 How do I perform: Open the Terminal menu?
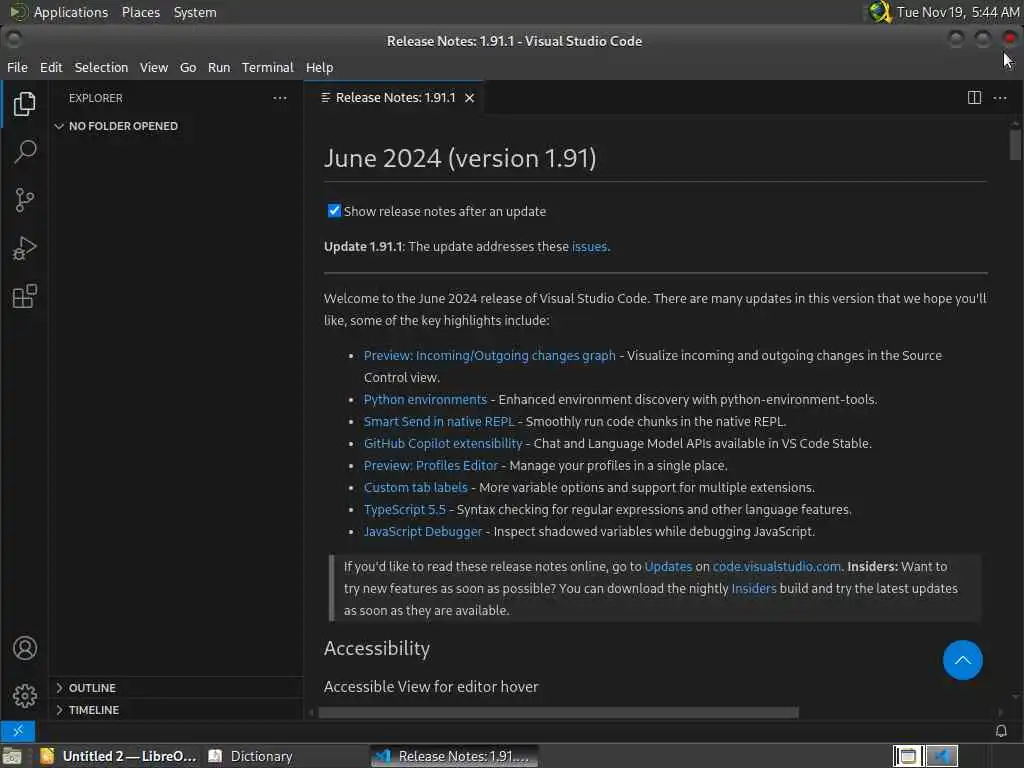[268, 67]
